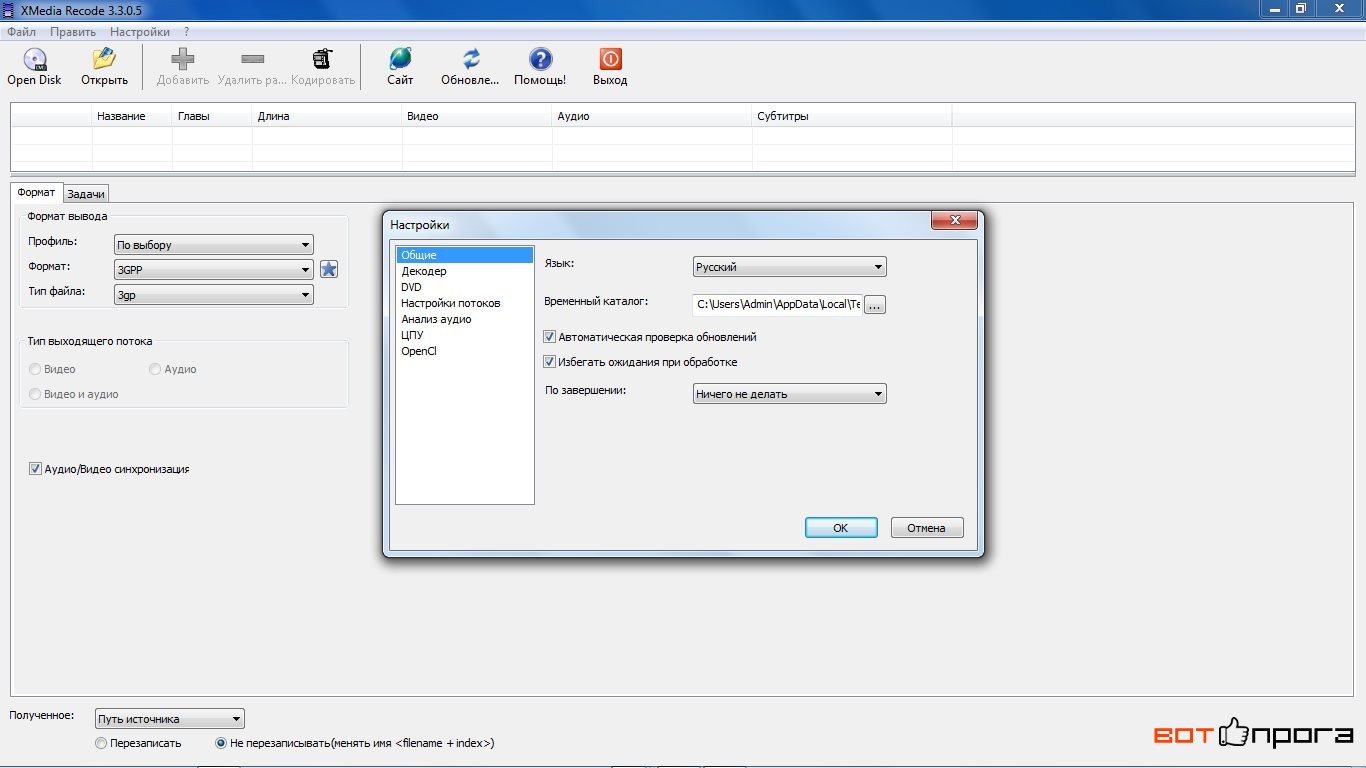
Task: Toggle Избегать ожидания при обработке checkbox
Action: point(549,362)
